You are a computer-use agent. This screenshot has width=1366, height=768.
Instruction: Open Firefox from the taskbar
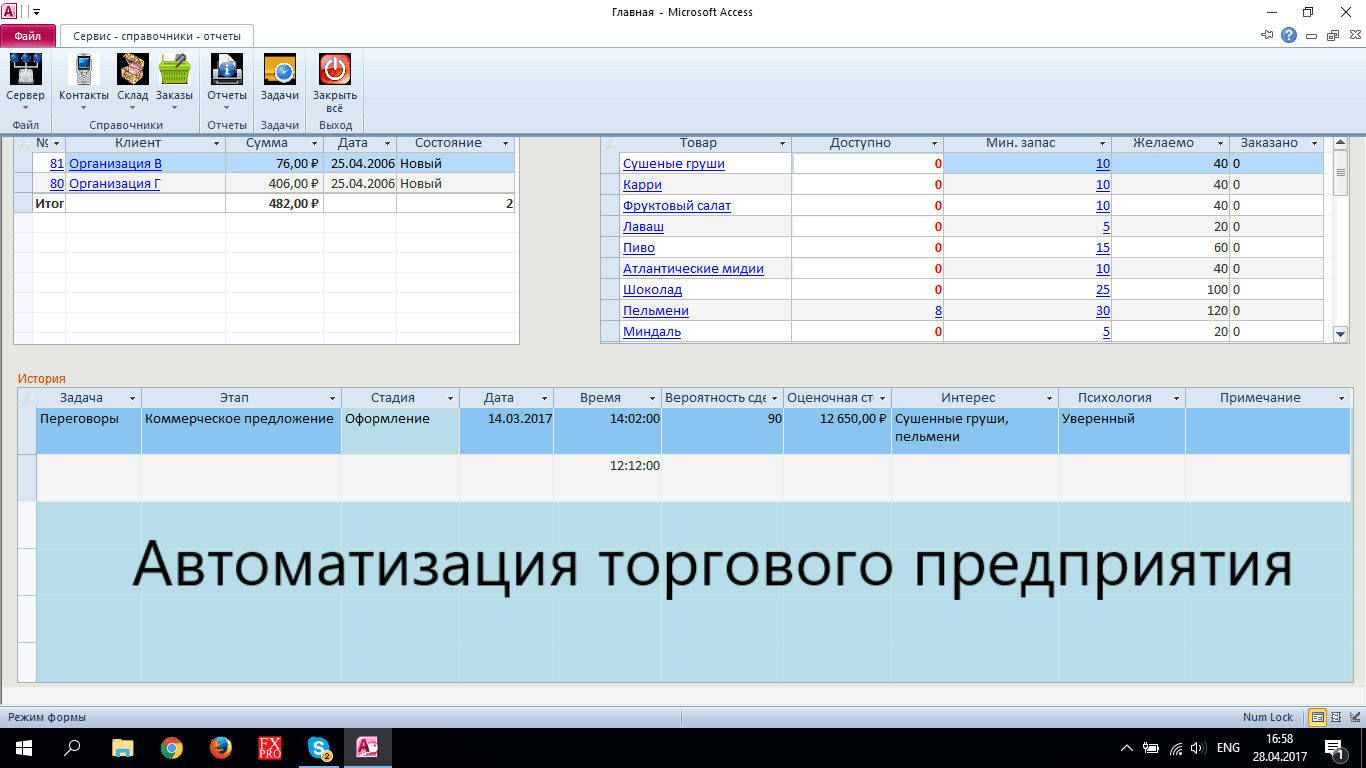pyautogui.click(x=221, y=747)
